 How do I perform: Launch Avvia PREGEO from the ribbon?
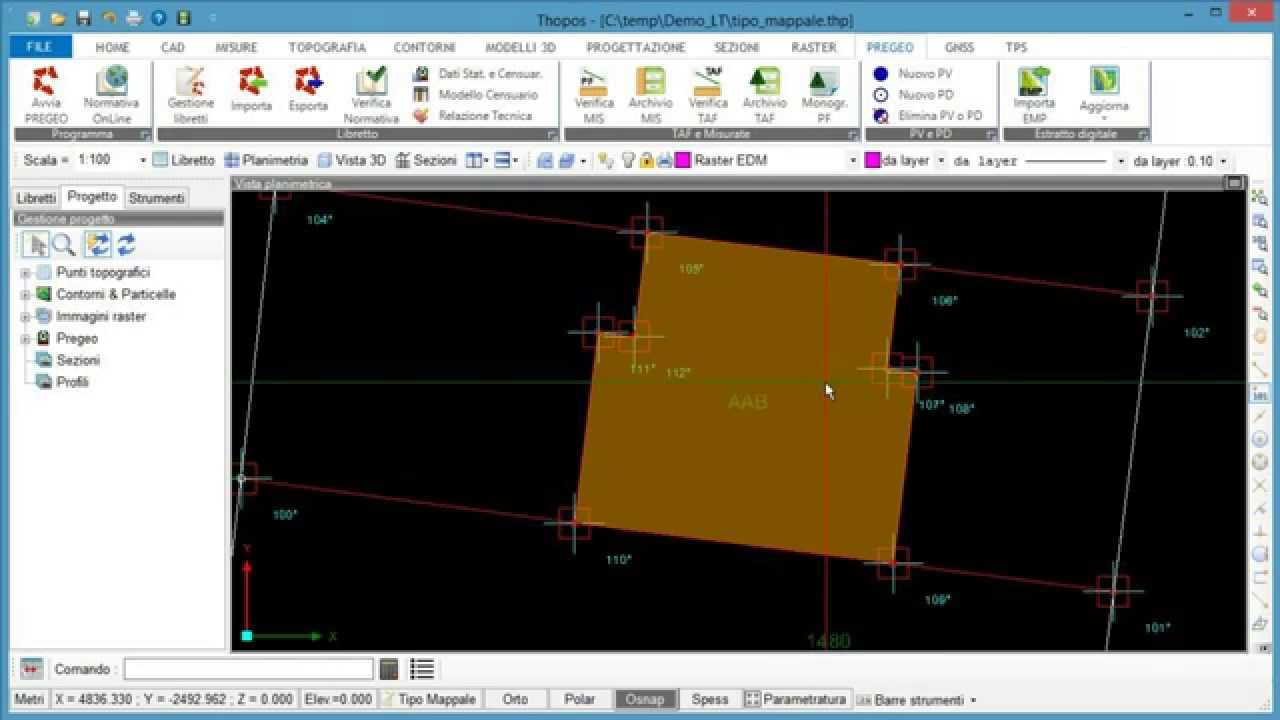tap(46, 94)
